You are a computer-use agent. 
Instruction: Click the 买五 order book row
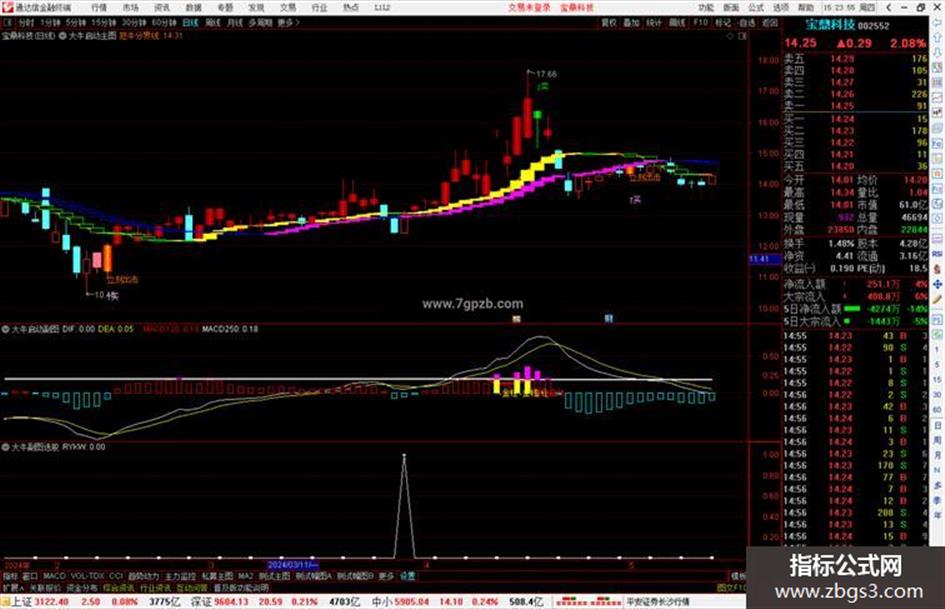click(x=855, y=166)
